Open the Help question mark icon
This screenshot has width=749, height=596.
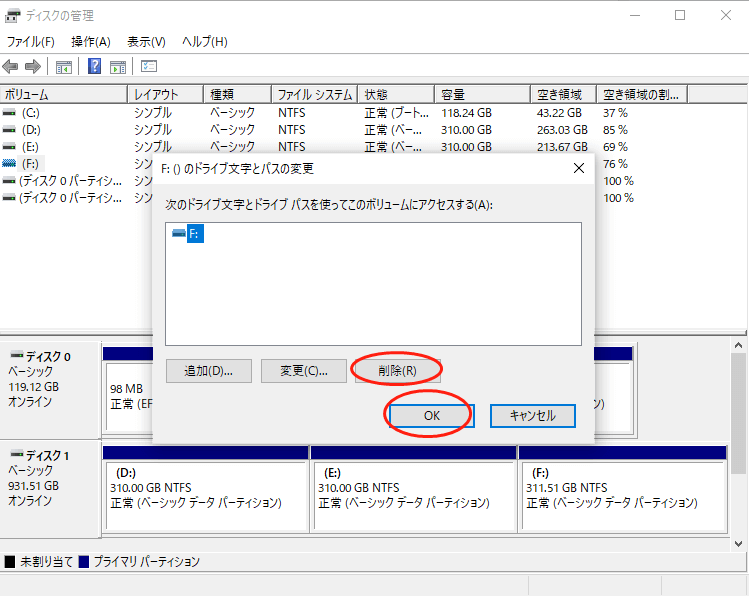(x=95, y=66)
